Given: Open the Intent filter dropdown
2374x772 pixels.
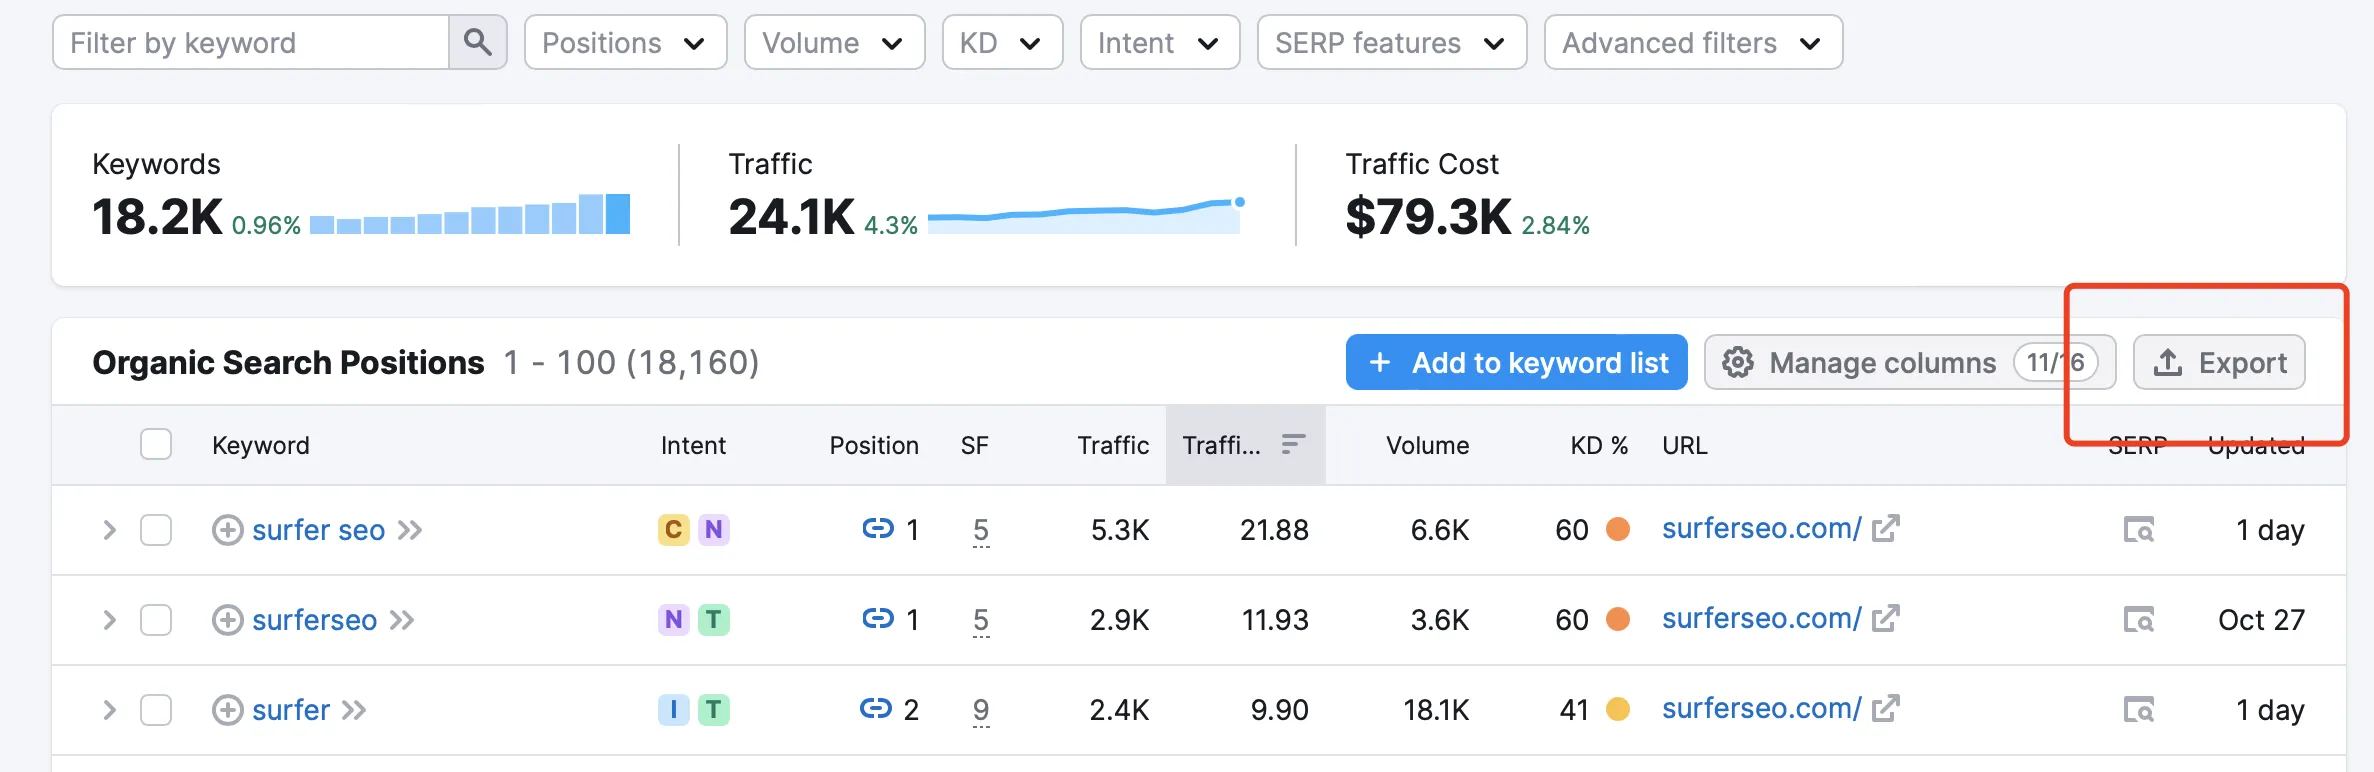Looking at the screenshot, I should click(1160, 42).
